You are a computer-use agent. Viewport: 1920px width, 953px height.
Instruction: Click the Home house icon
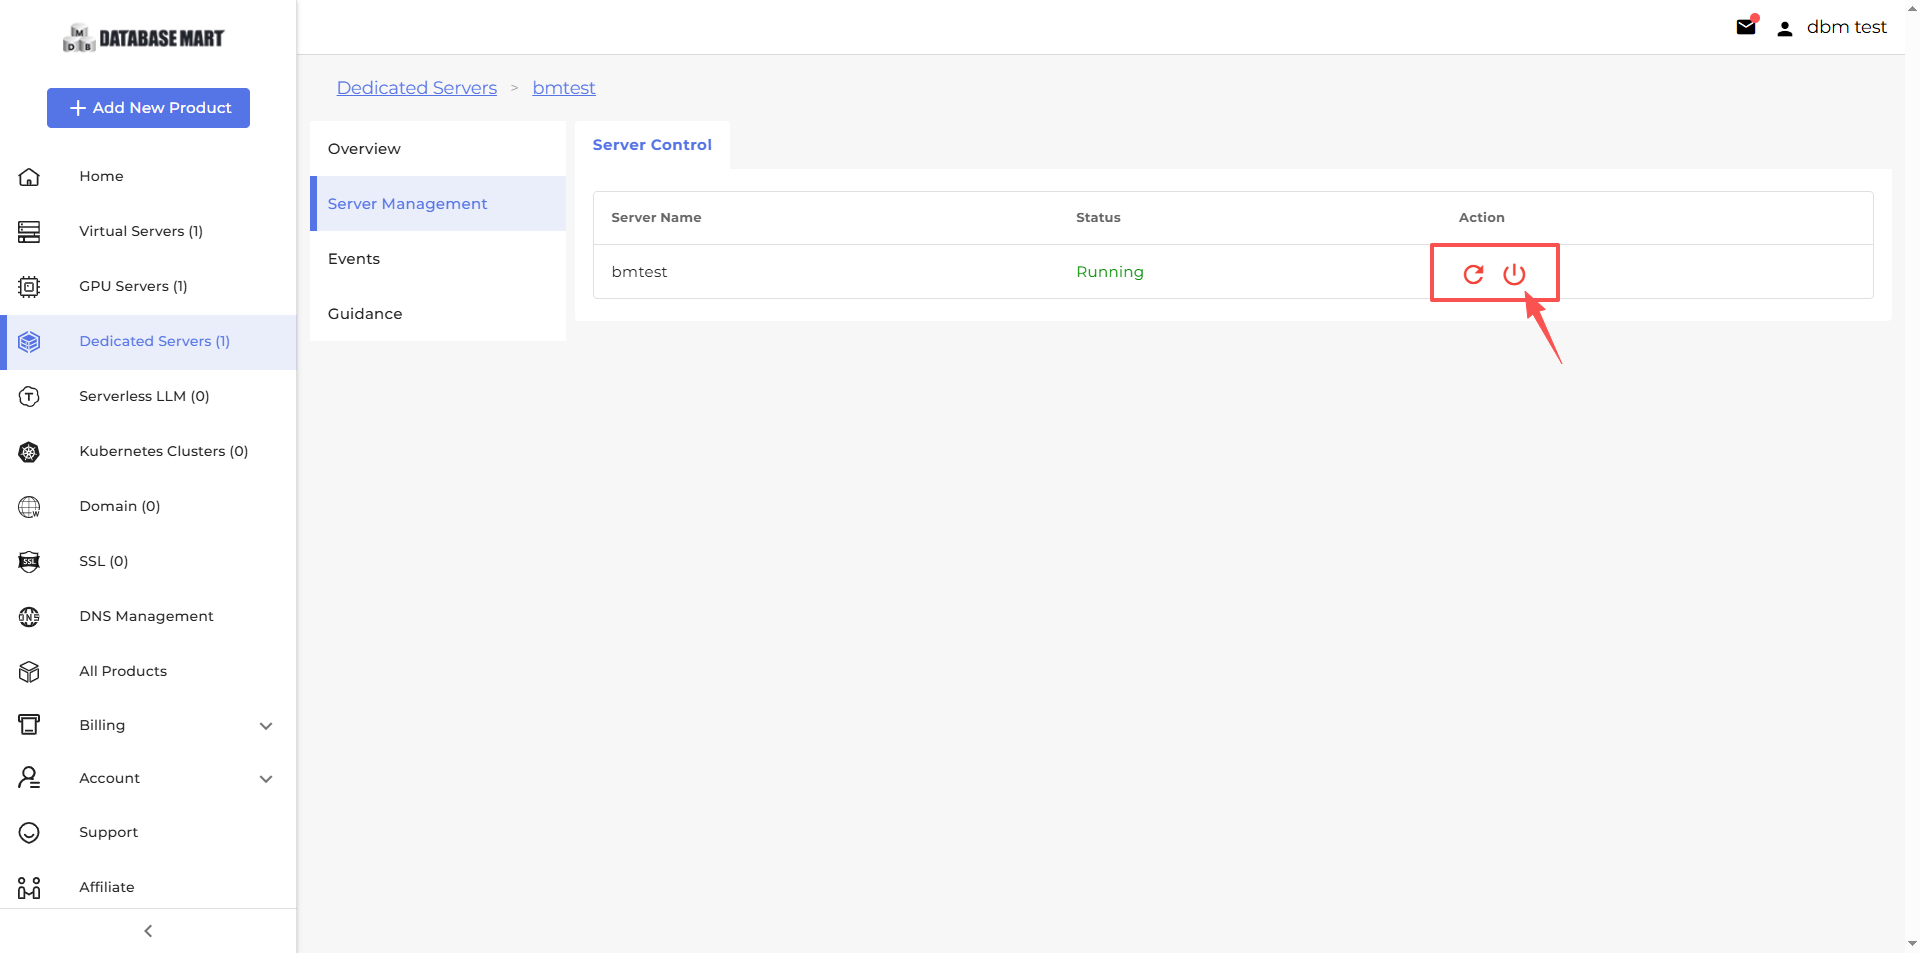pyautogui.click(x=29, y=177)
